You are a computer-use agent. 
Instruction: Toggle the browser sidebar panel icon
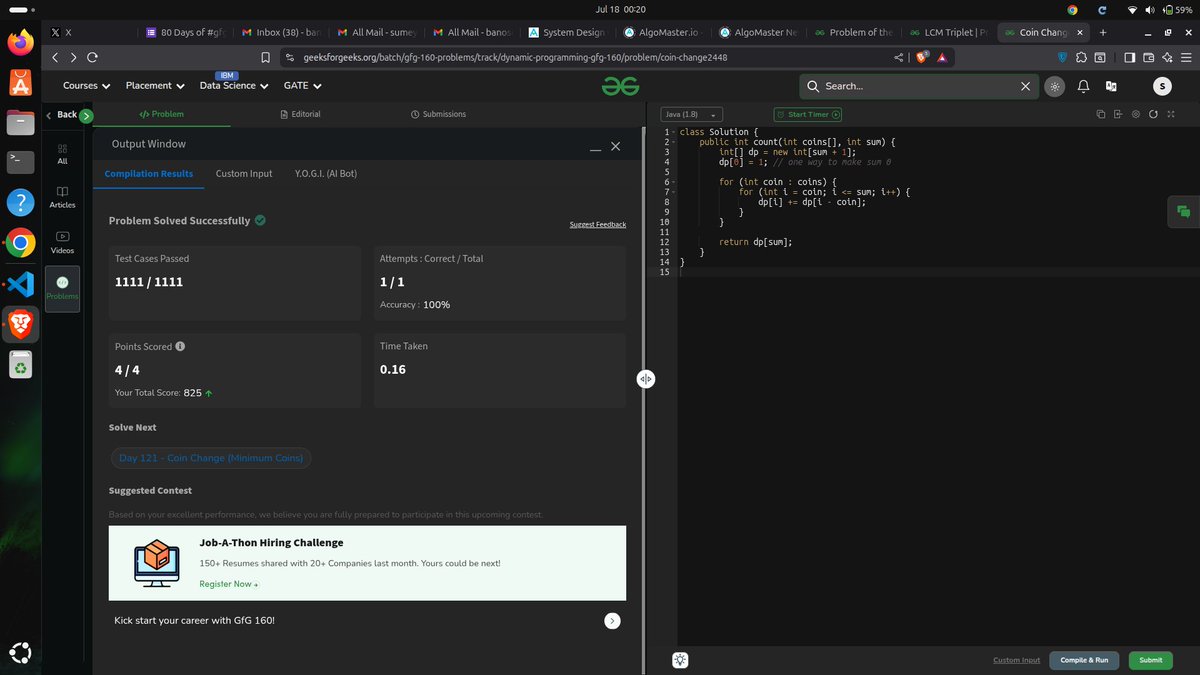1129,58
